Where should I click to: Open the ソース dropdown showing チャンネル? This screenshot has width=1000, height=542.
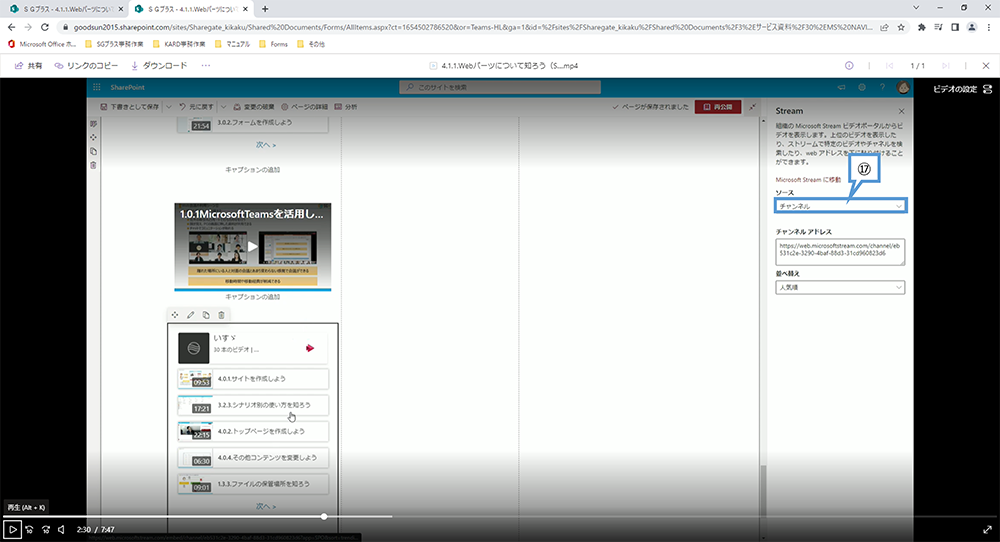click(840, 206)
